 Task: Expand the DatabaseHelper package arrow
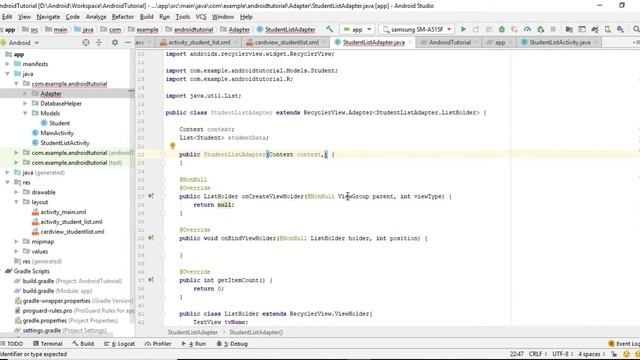coord(25,103)
